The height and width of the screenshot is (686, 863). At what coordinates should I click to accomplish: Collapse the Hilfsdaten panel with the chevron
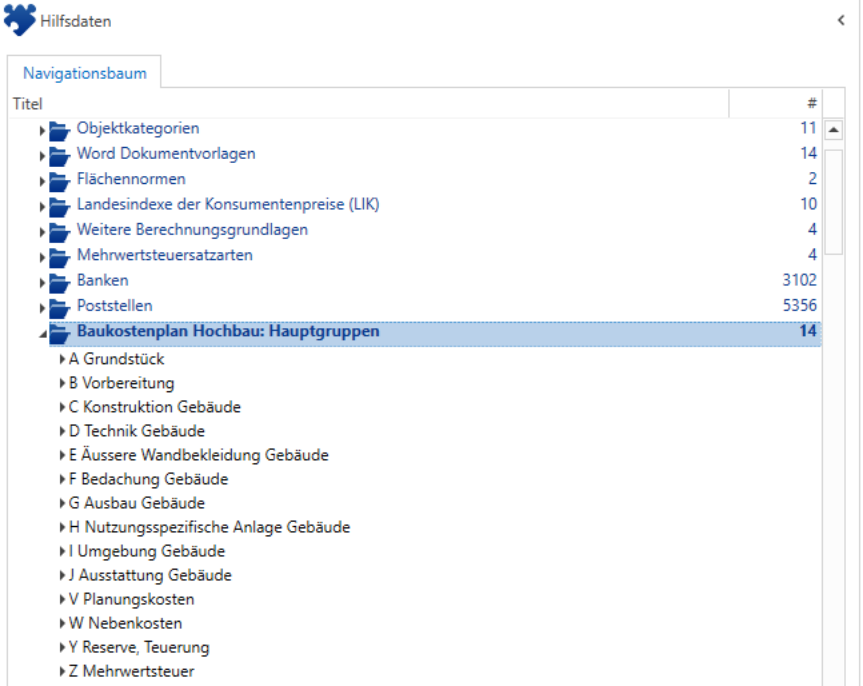click(841, 20)
